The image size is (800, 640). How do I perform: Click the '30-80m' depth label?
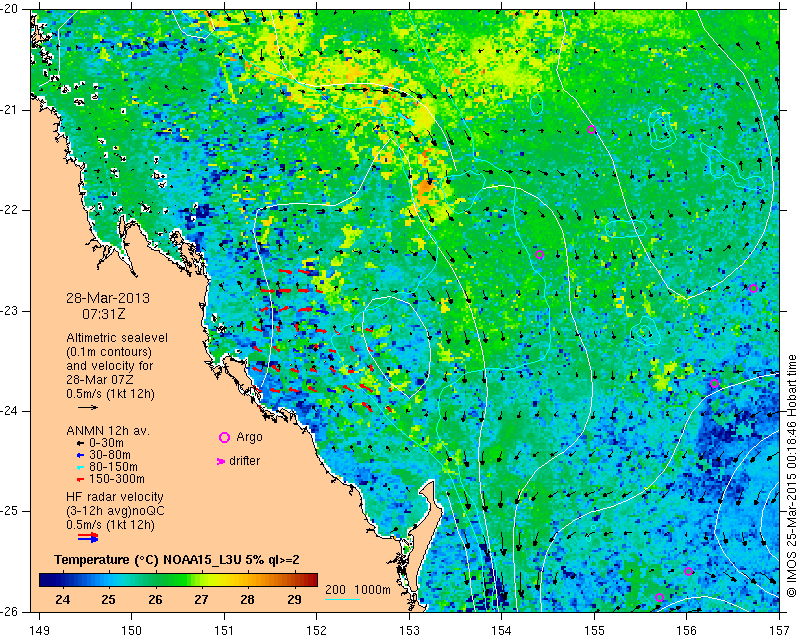pyautogui.click(x=110, y=455)
